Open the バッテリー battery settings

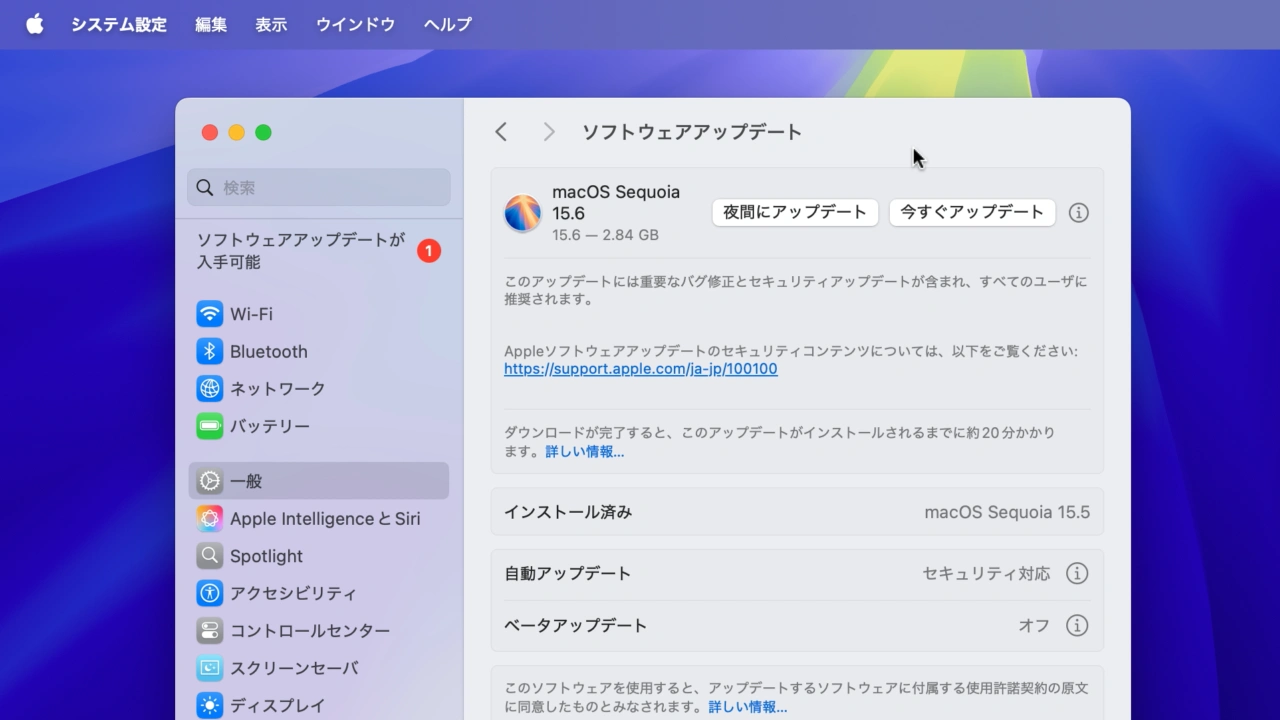[269, 426]
